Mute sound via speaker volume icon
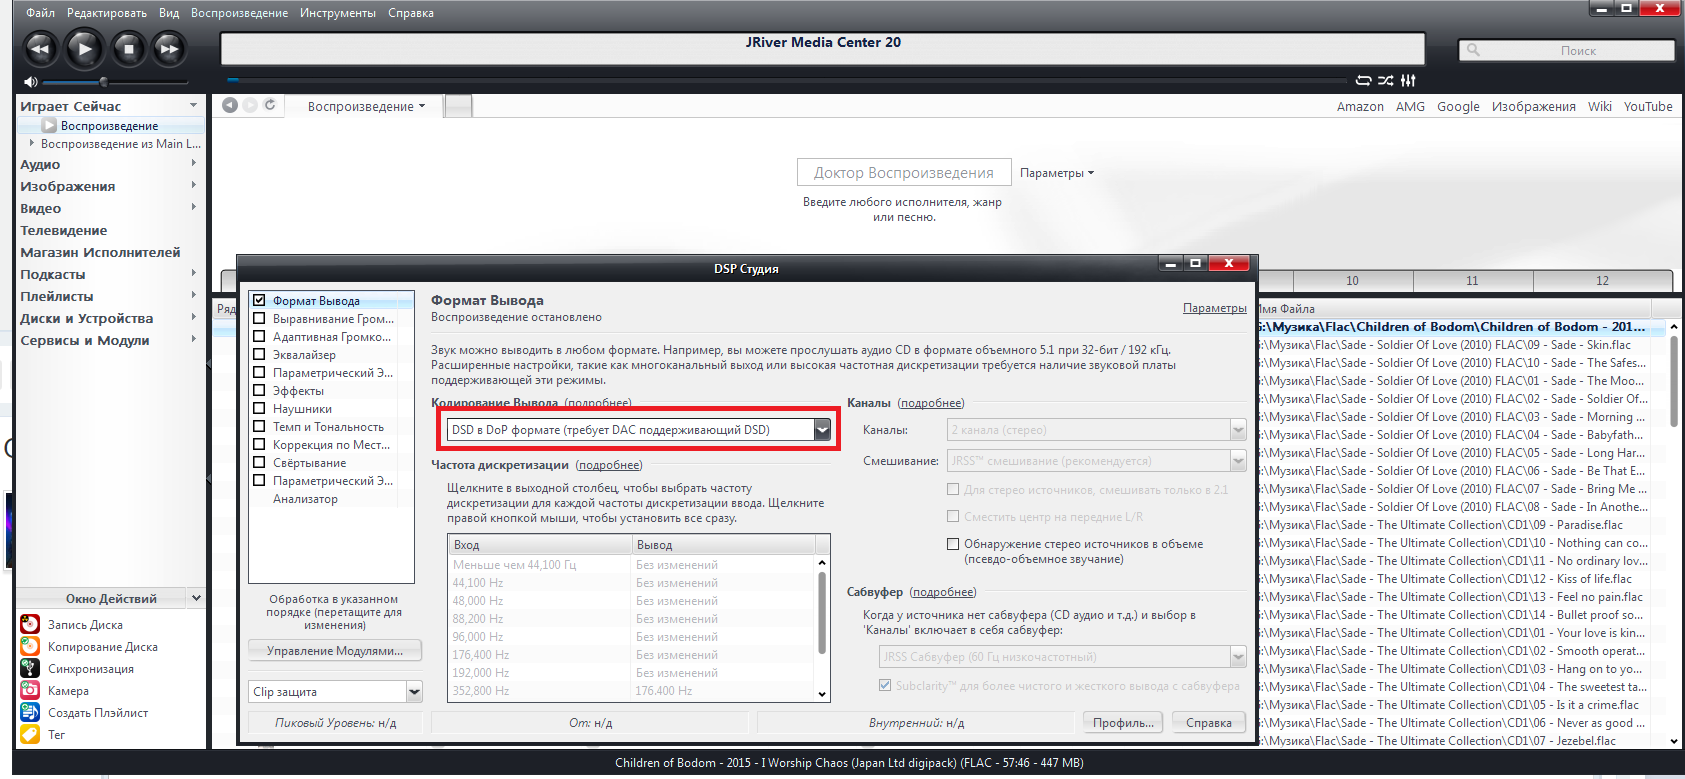 point(30,82)
